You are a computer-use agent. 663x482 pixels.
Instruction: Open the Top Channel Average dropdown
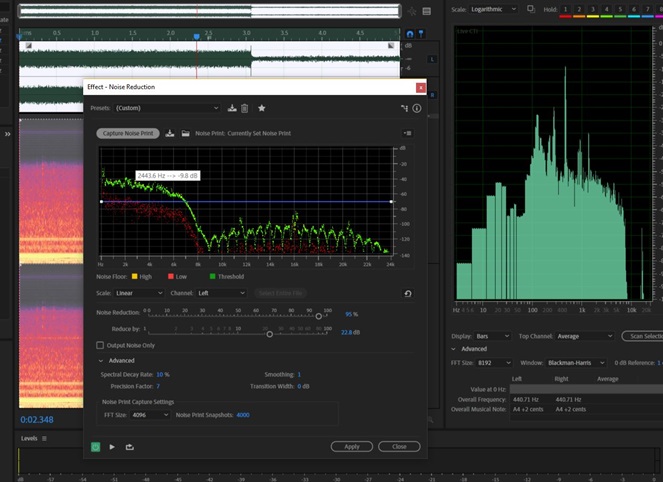(x=584, y=337)
